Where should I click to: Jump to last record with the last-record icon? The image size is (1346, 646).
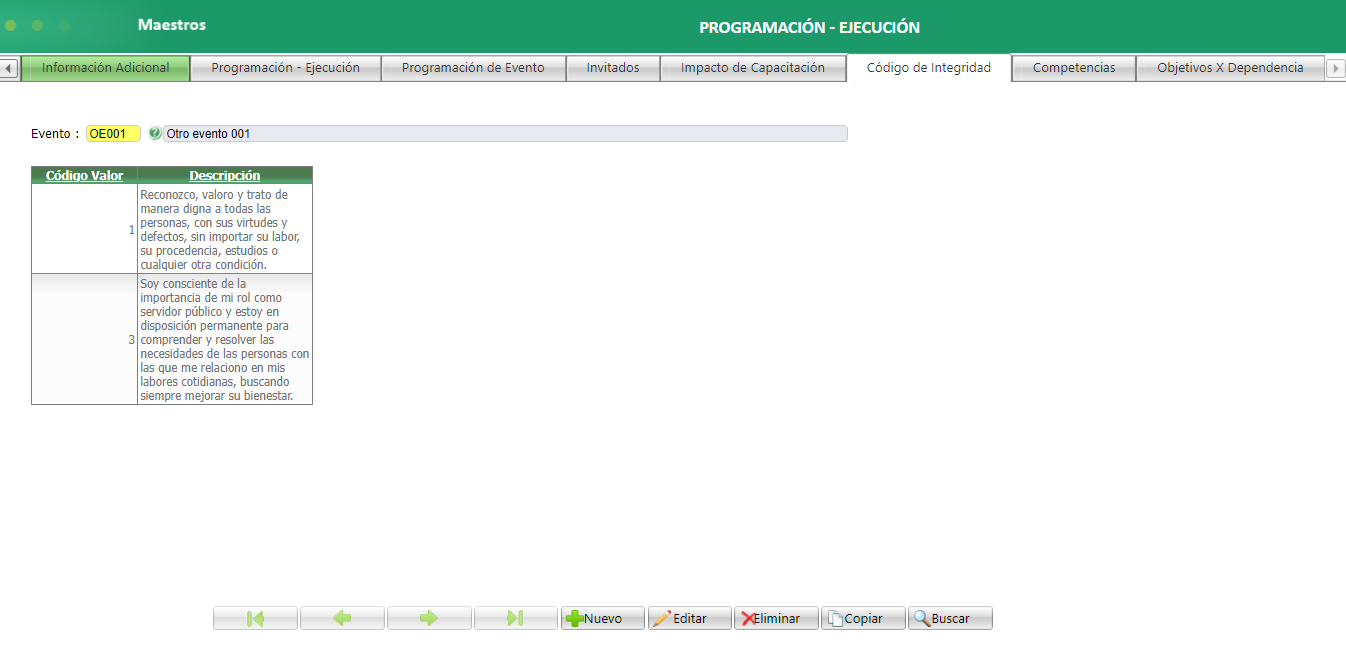(516, 617)
